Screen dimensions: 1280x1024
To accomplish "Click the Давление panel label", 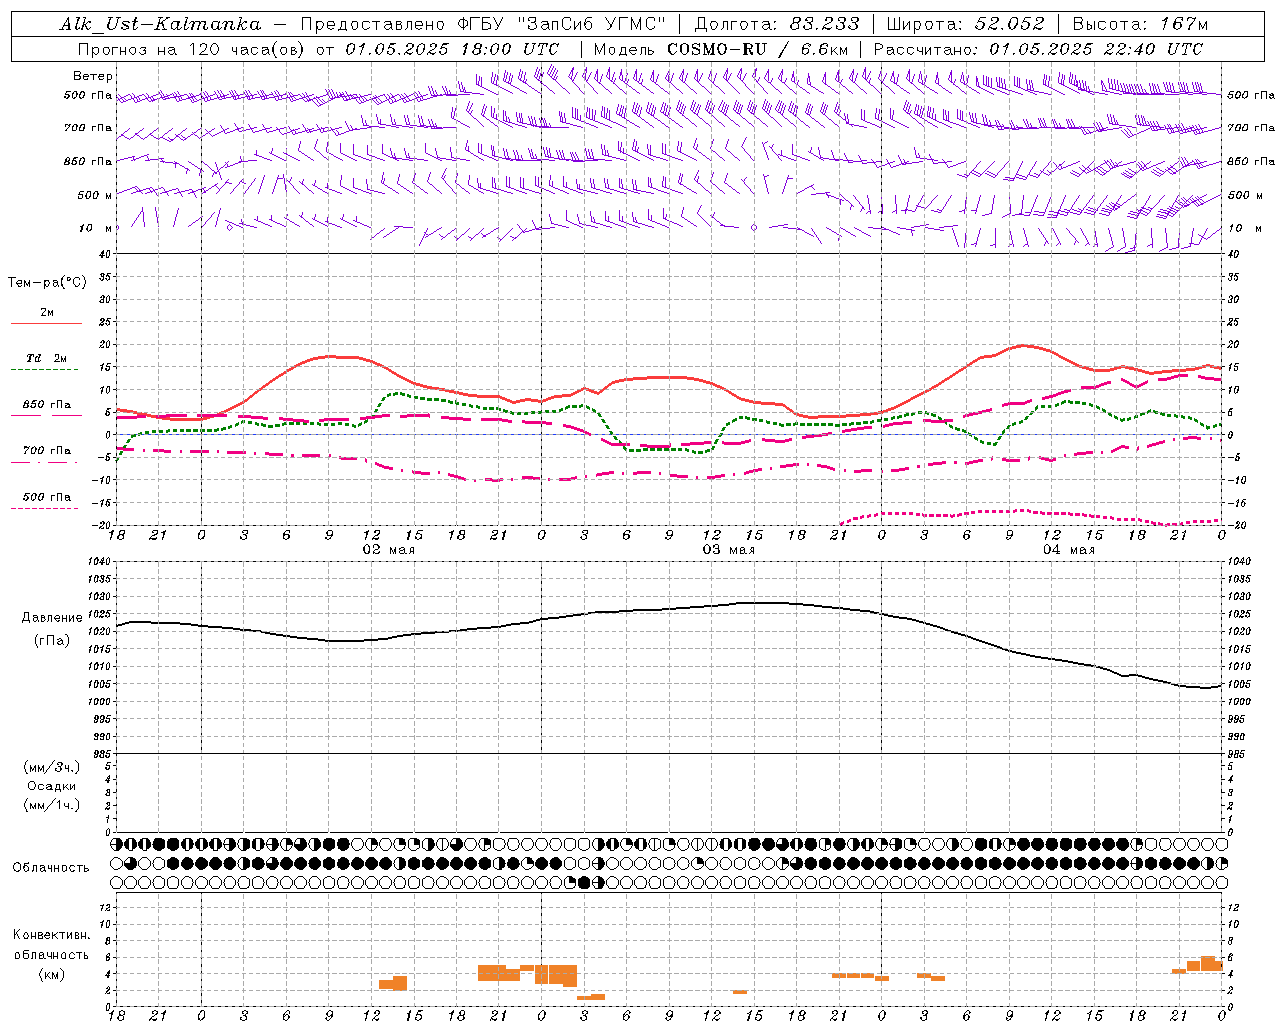I will coord(52,618).
